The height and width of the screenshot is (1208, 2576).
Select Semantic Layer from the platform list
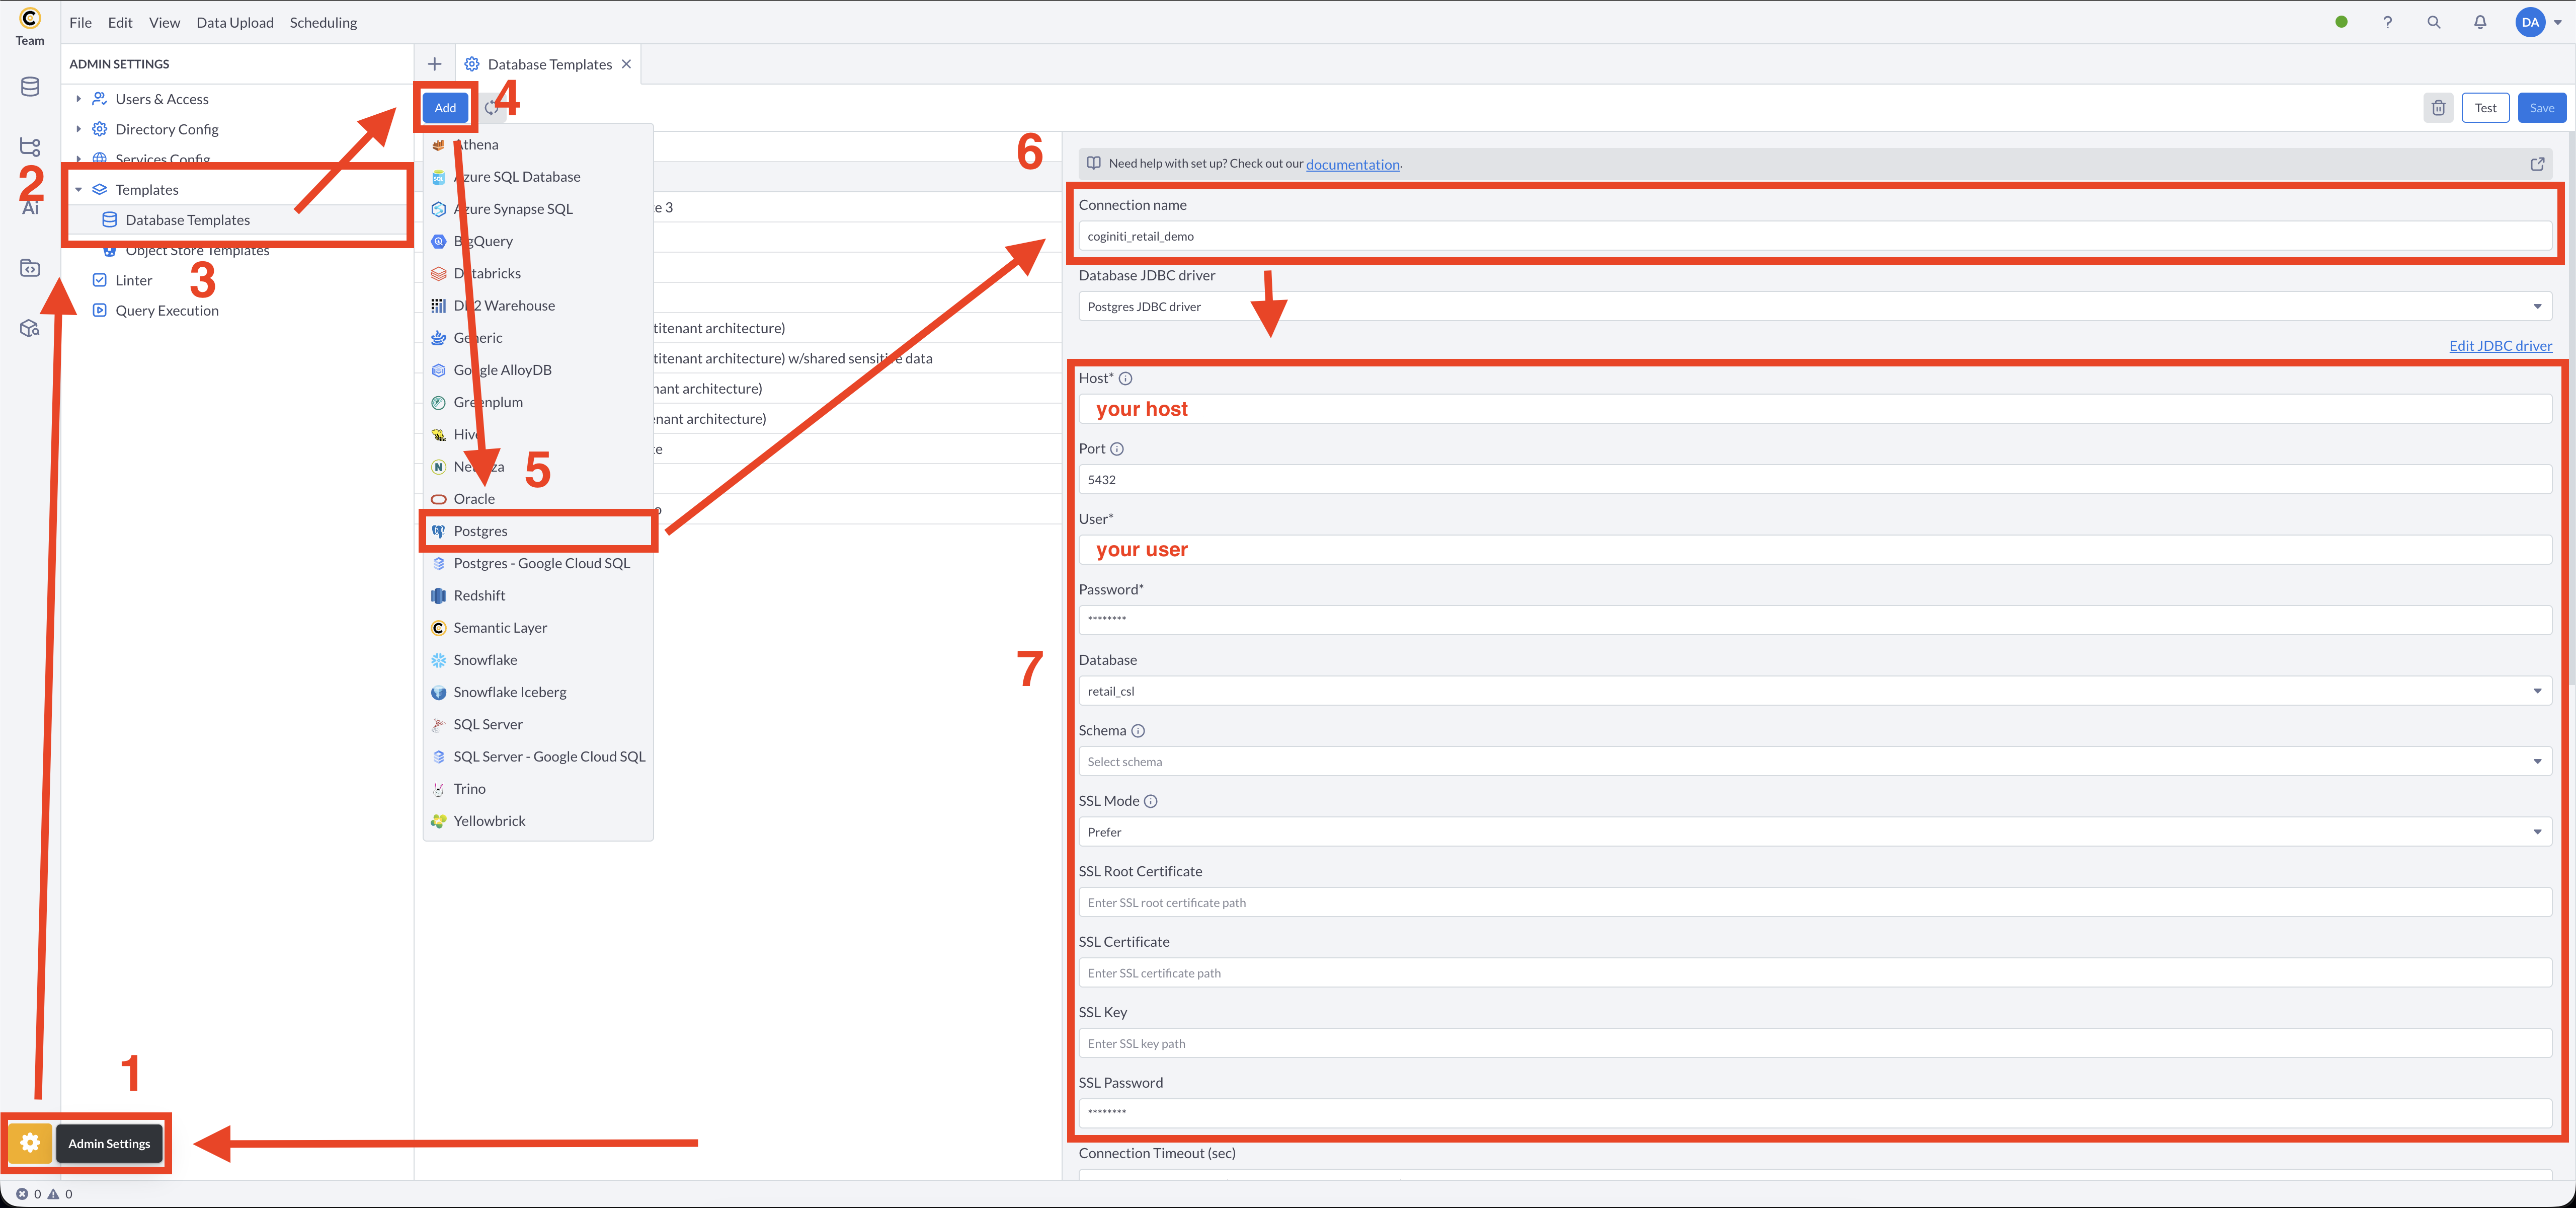pyautogui.click(x=538, y=628)
